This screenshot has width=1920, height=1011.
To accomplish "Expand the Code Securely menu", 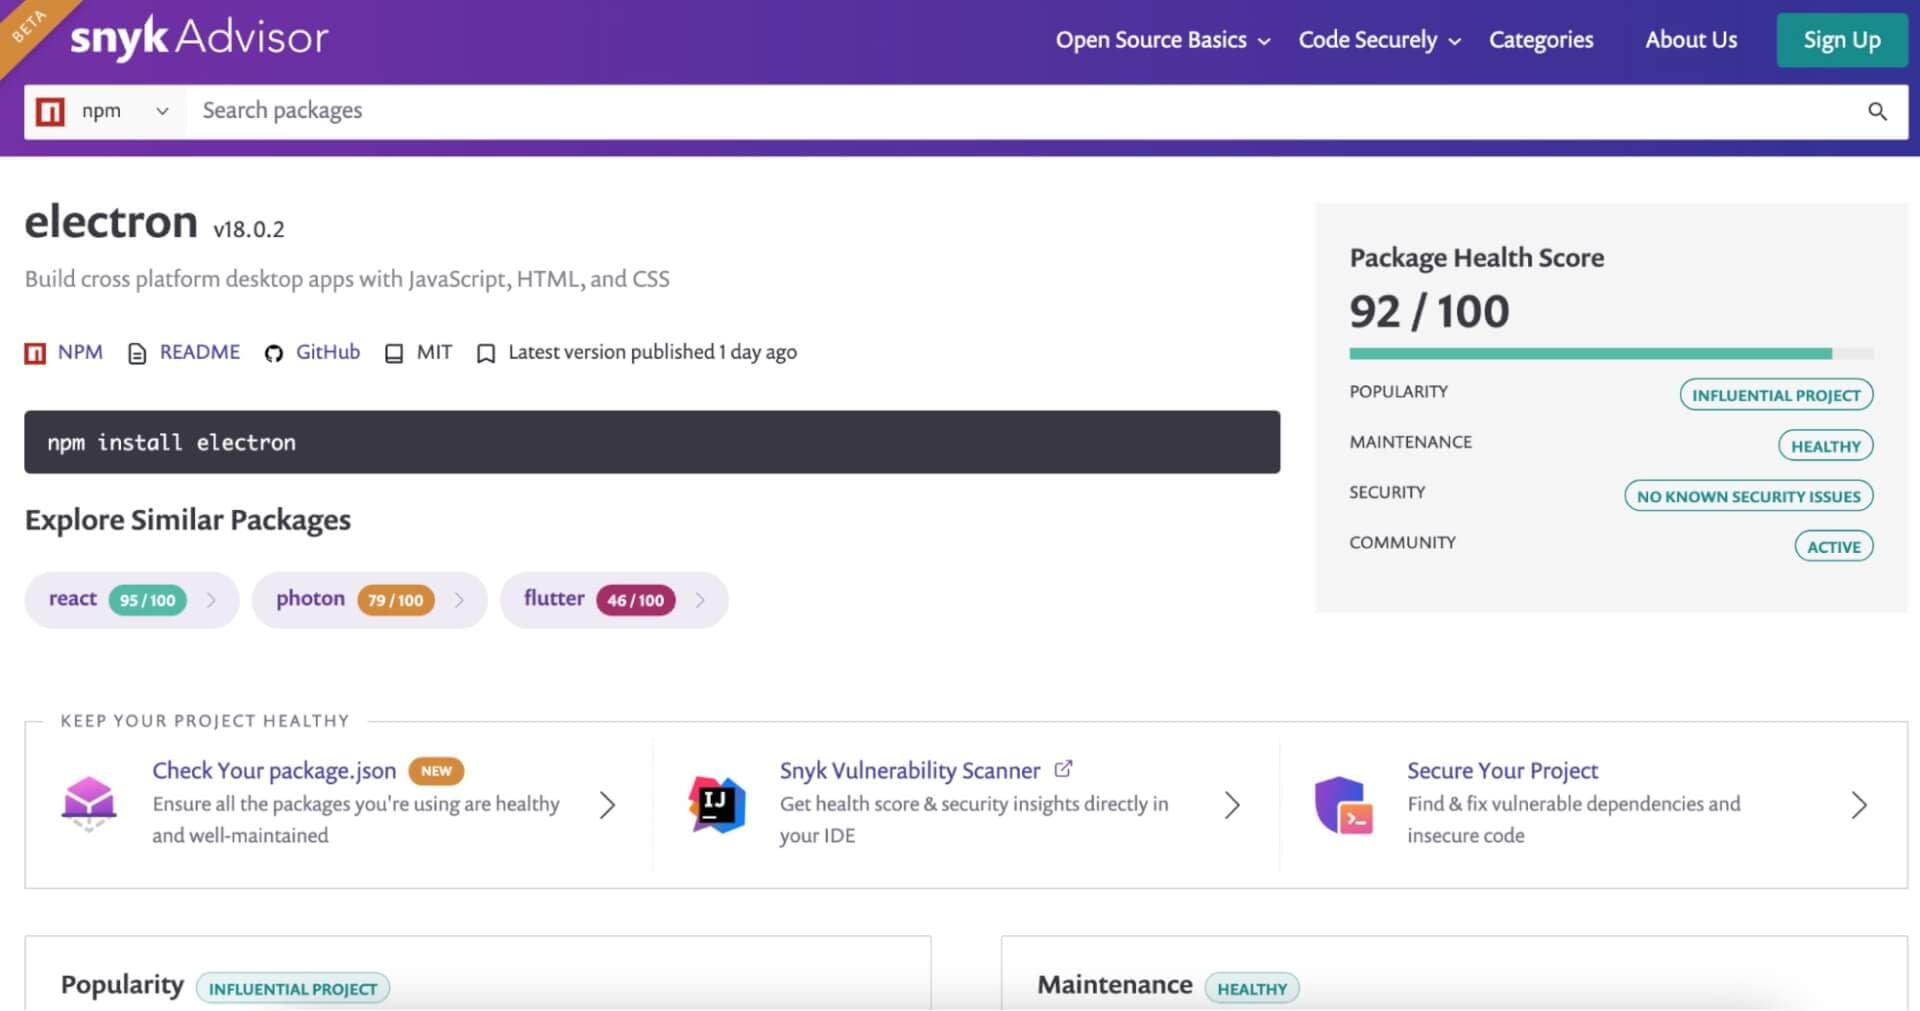I will [x=1380, y=40].
